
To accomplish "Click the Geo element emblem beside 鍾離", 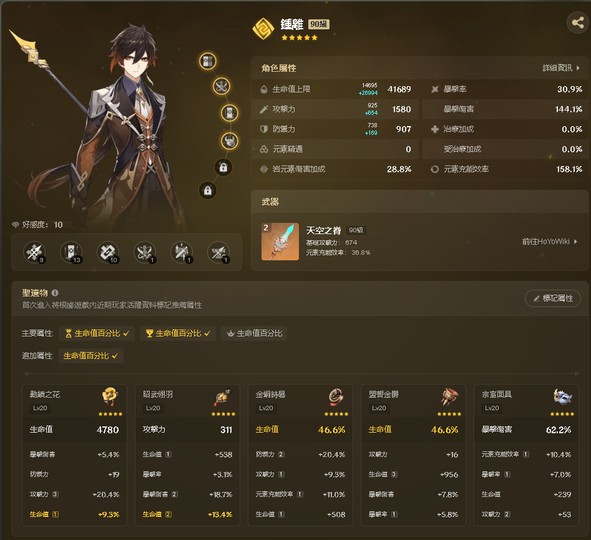I will click(x=263, y=29).
